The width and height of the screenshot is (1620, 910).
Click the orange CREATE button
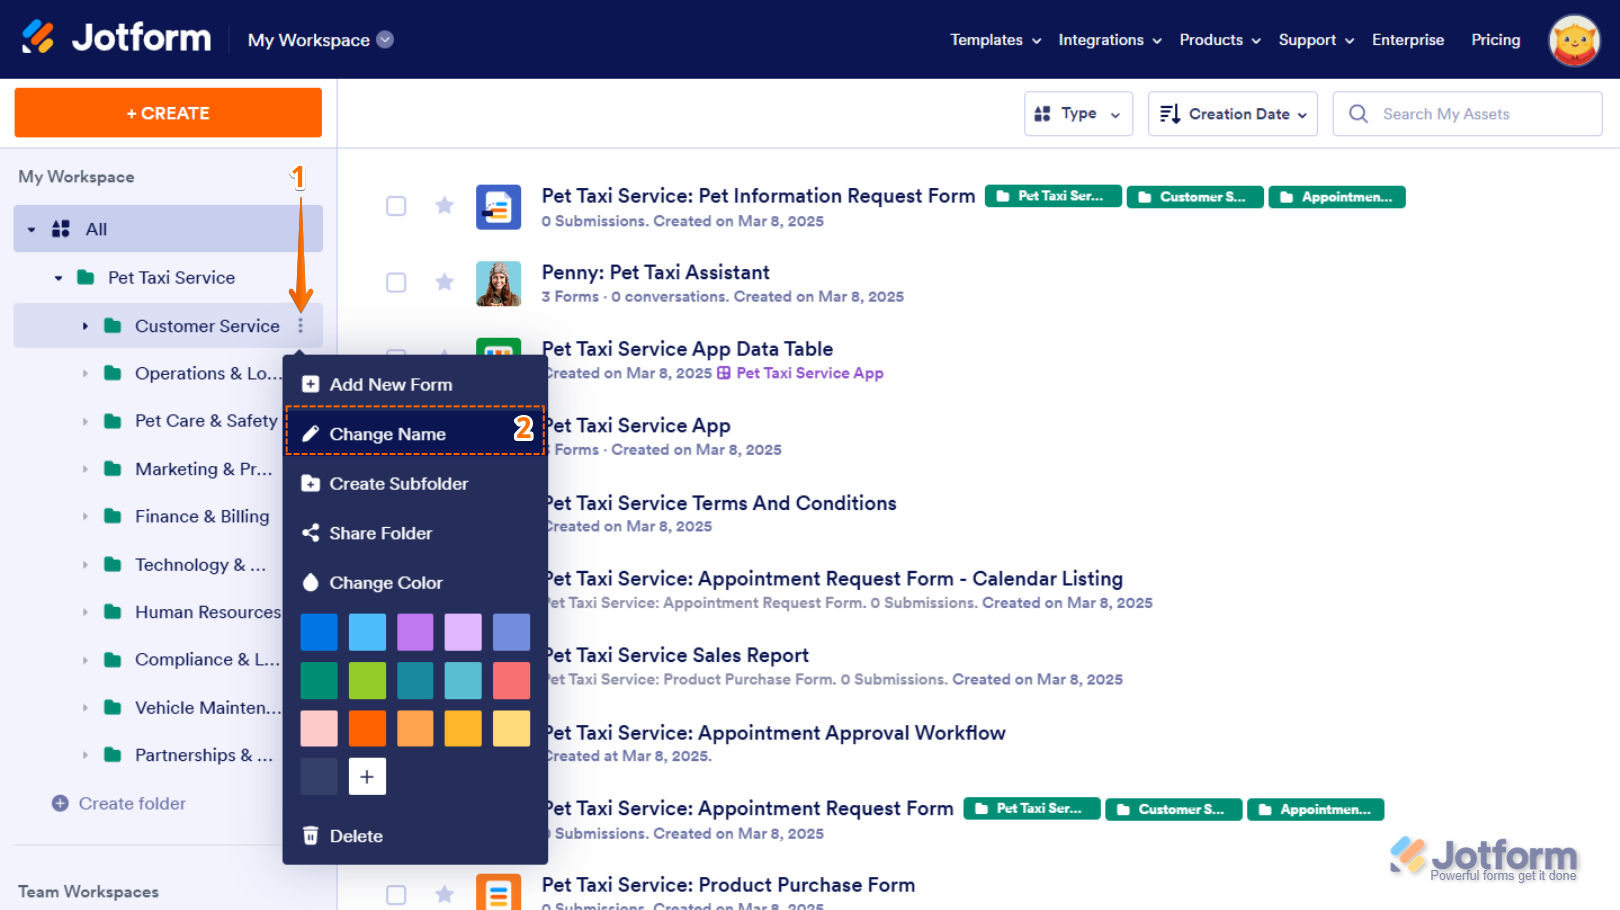pyautogui.click(x=168, y=113)
